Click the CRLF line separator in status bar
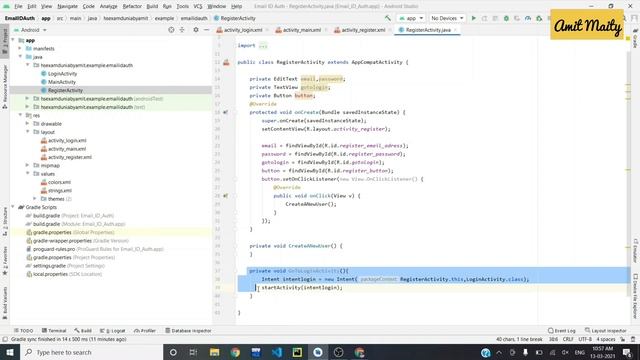Screen dimensions: 640x360 568,339
